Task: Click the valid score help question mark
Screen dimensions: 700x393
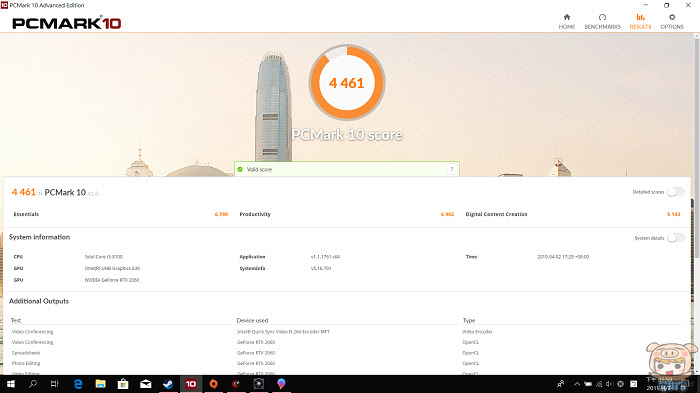Action: (452, 169)
